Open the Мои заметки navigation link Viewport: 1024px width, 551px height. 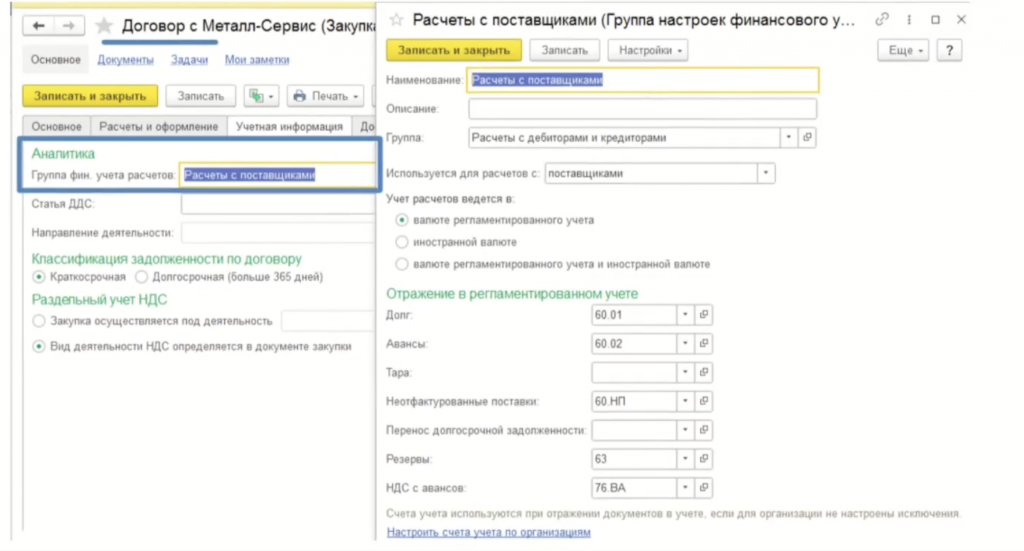point(257,59)
